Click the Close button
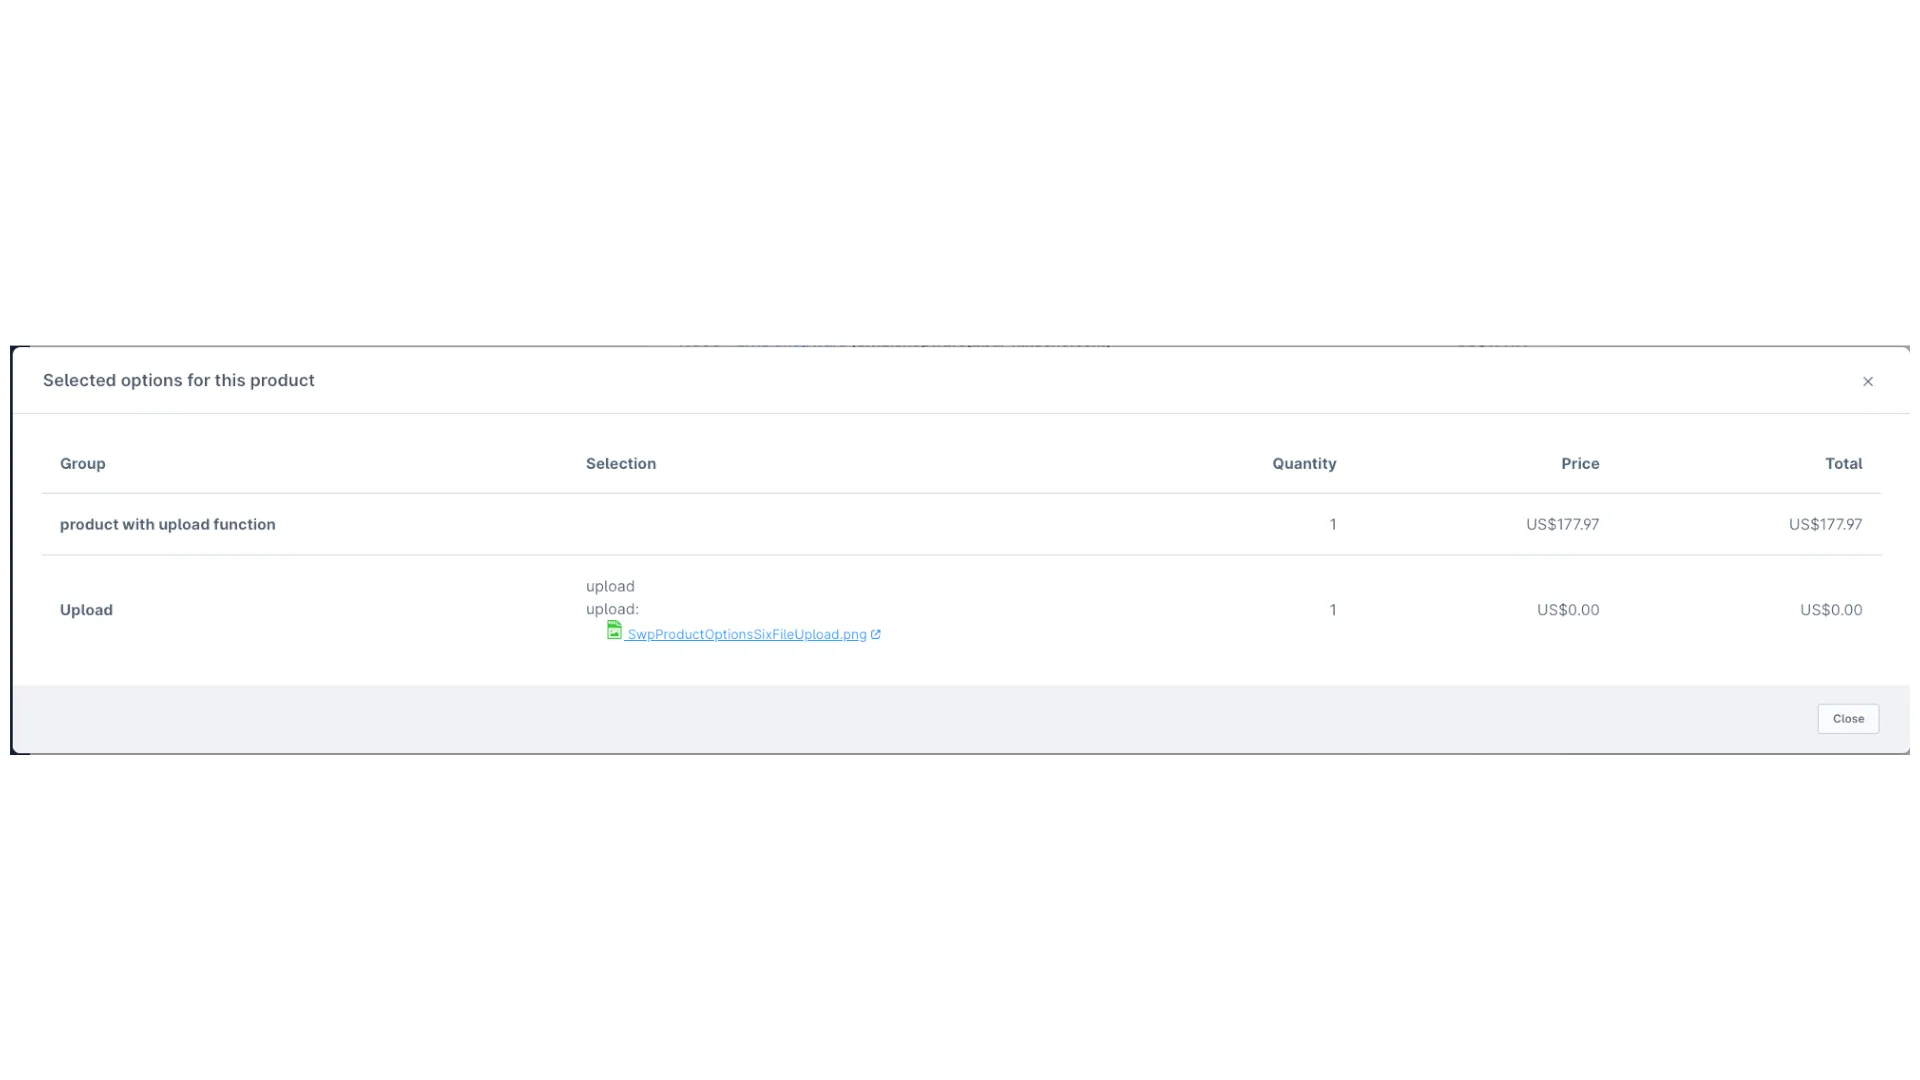 click(1848, 719)
